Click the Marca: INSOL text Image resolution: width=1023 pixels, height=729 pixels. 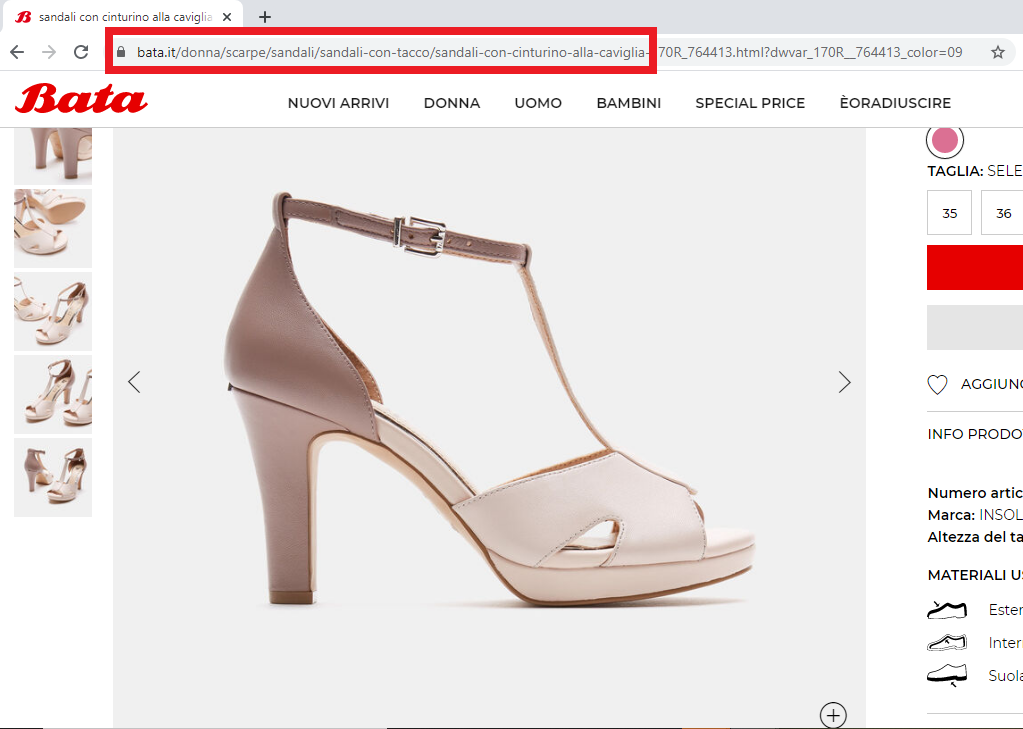pyautogui.click(x=975, y=515)
